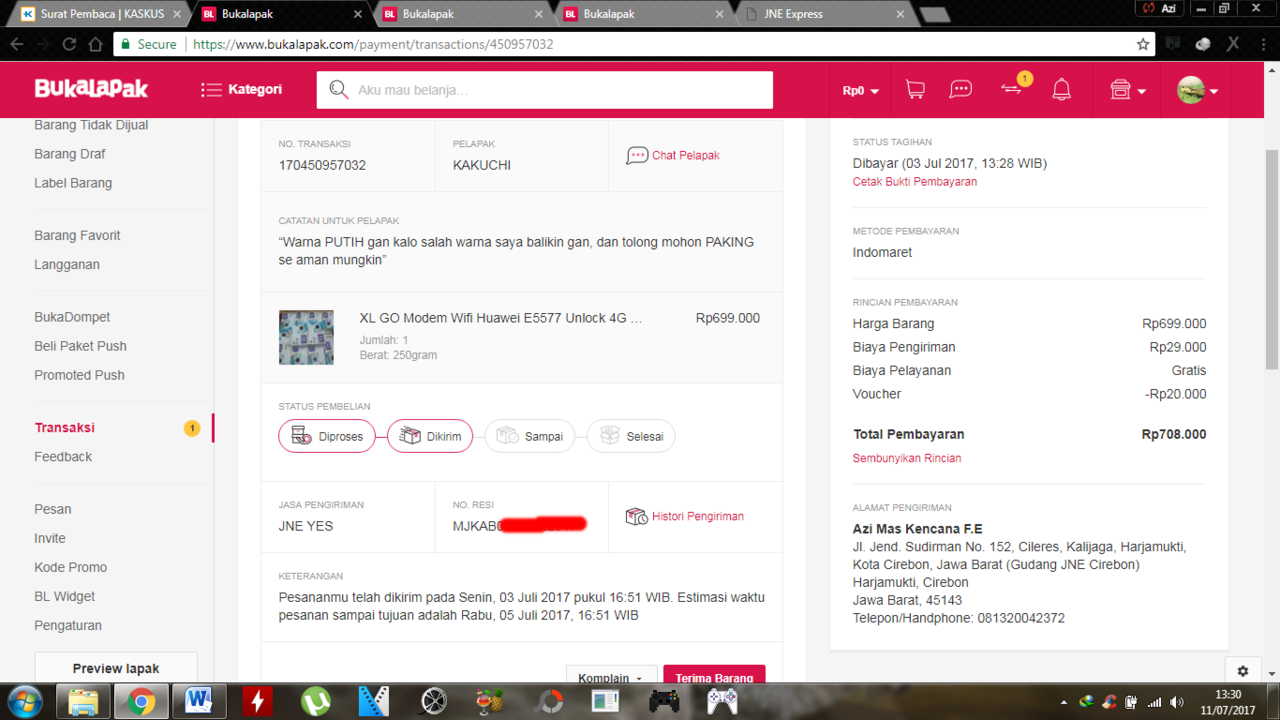Screen dimensions: 1280x720
Task: Open Pesan in sidebar
Action: click(53, 509)
